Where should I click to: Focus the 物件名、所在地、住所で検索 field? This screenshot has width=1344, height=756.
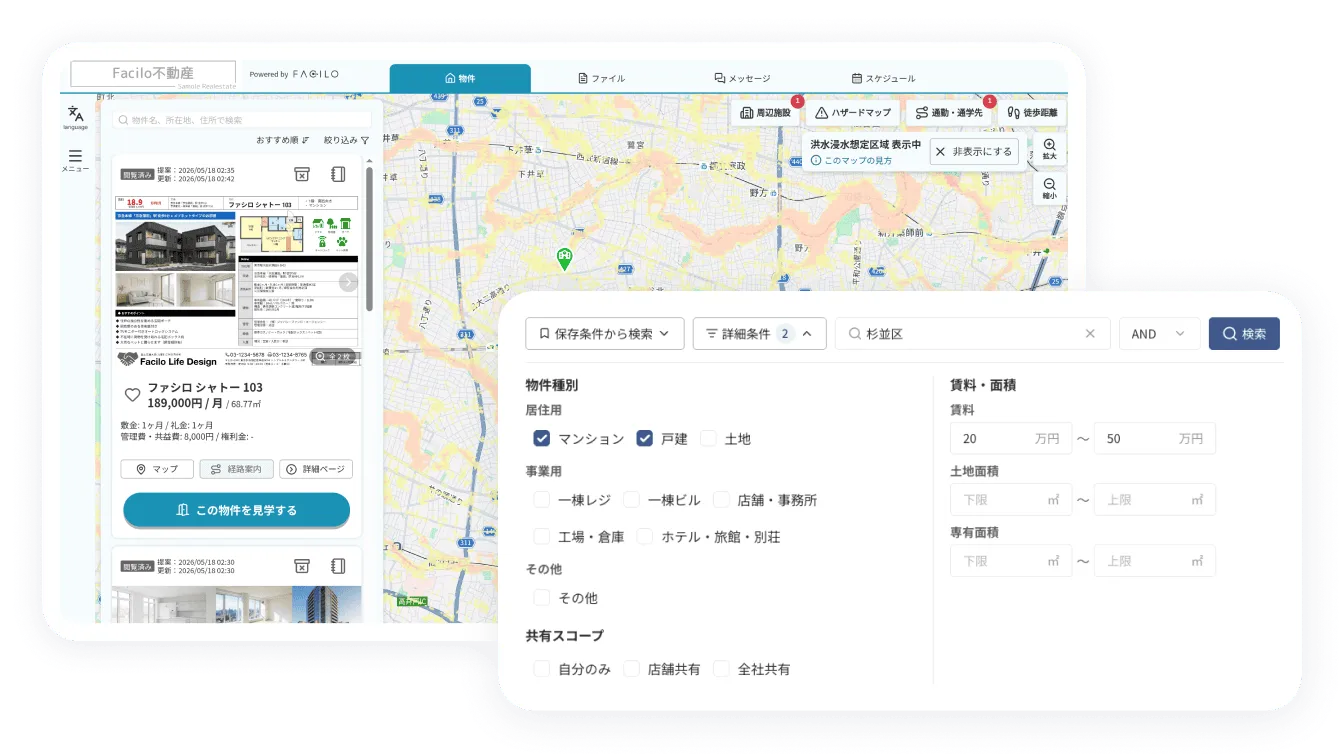click(x=241, y=120)
